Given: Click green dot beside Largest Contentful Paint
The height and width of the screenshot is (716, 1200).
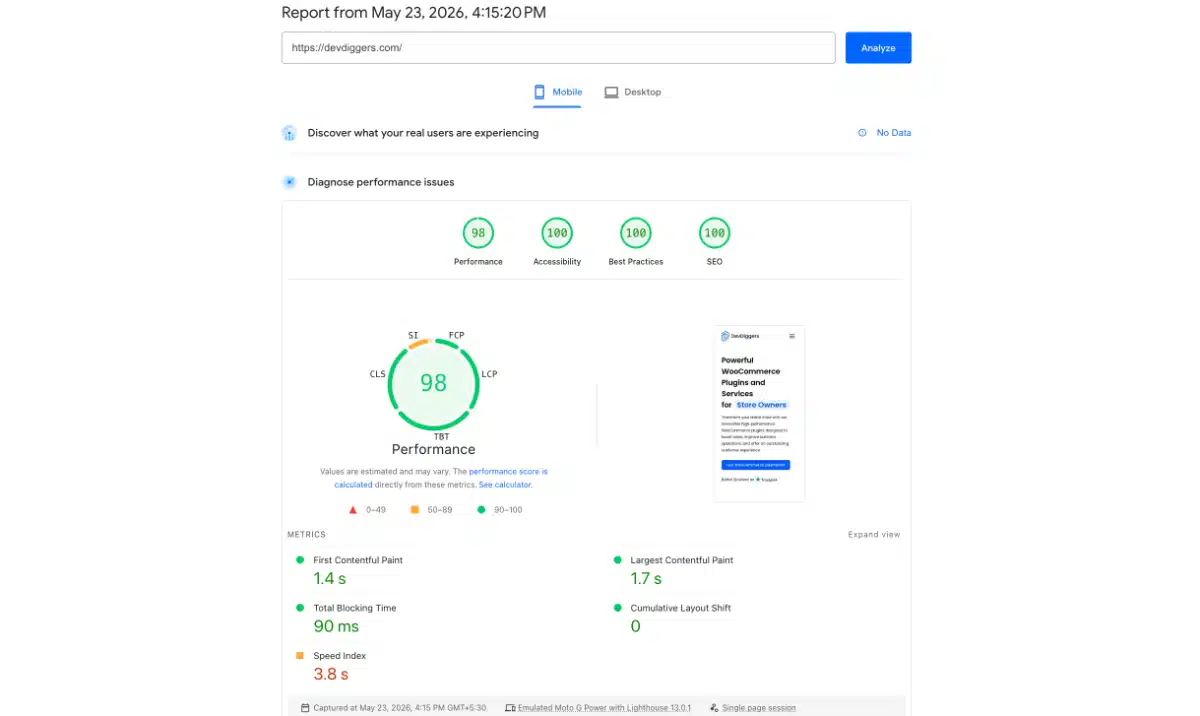Looking at the screenshot, I should click(618, 560).
